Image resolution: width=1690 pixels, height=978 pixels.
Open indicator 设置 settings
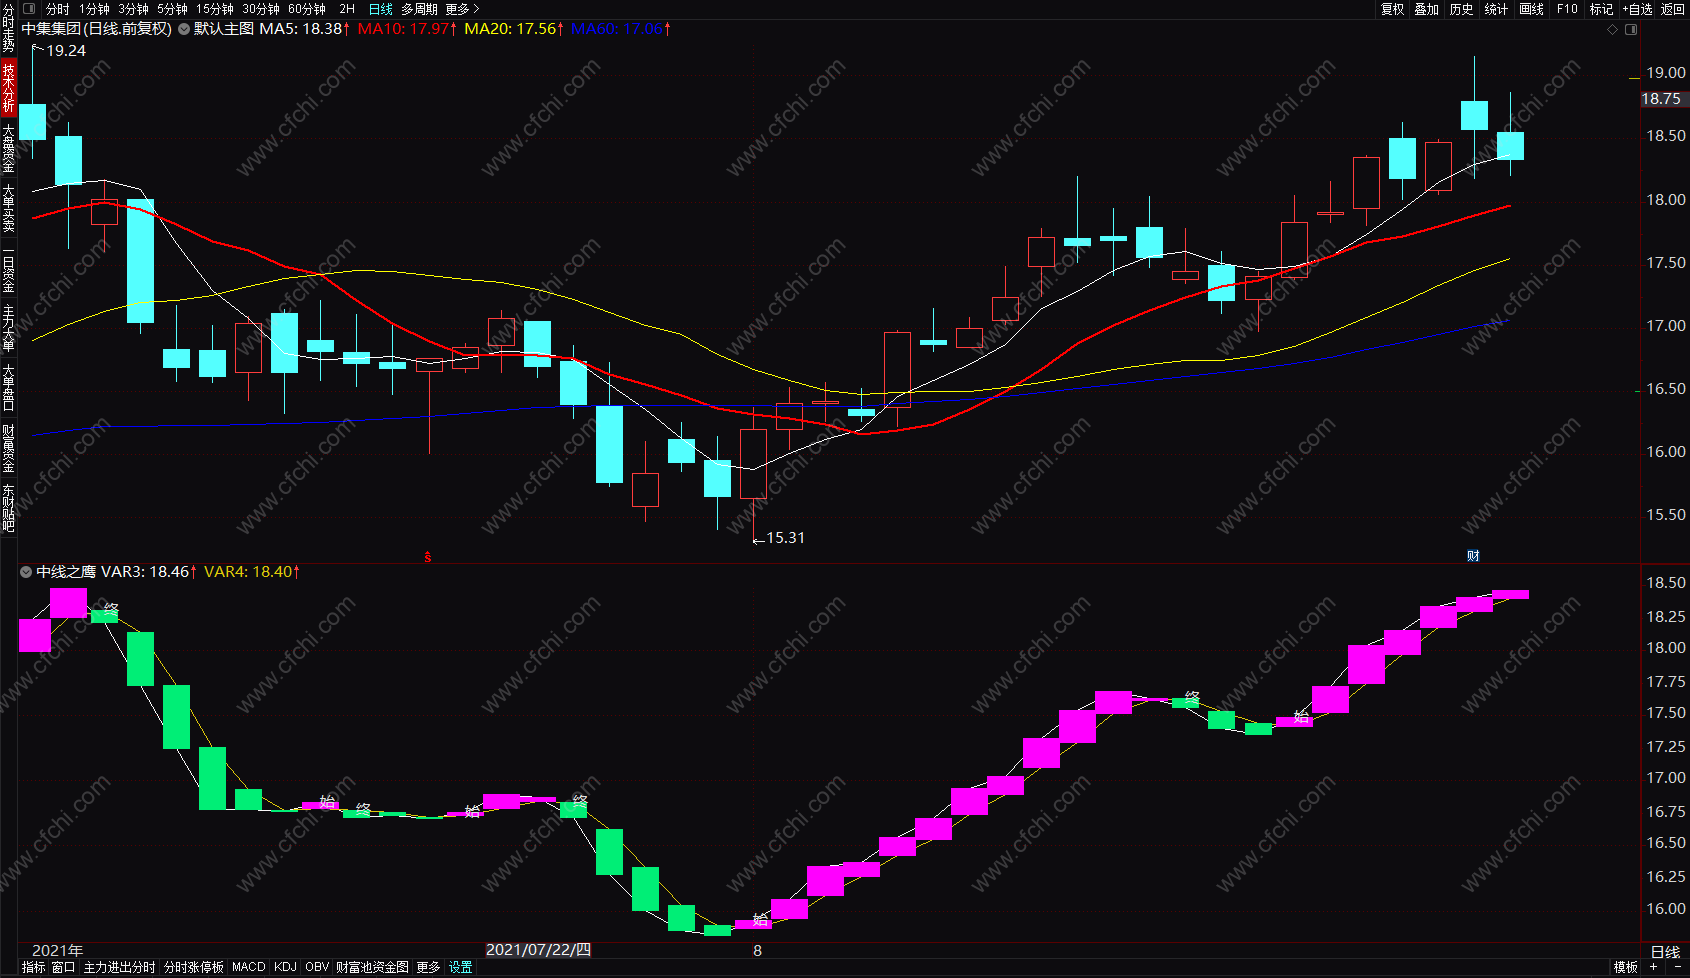coord(461,967)
